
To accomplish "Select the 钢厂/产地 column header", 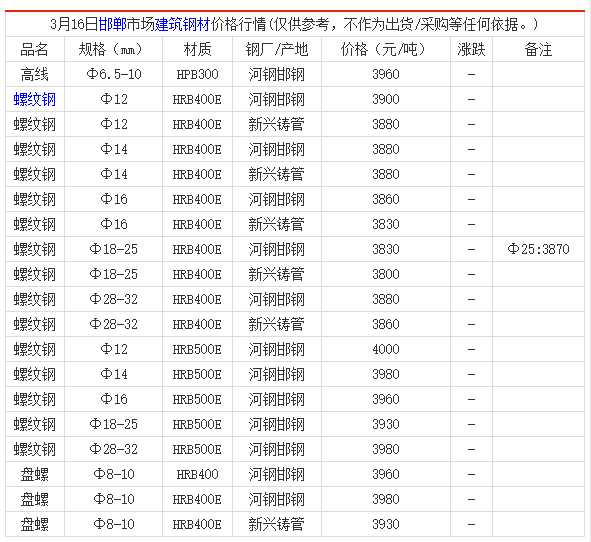I will coord(277,49).
